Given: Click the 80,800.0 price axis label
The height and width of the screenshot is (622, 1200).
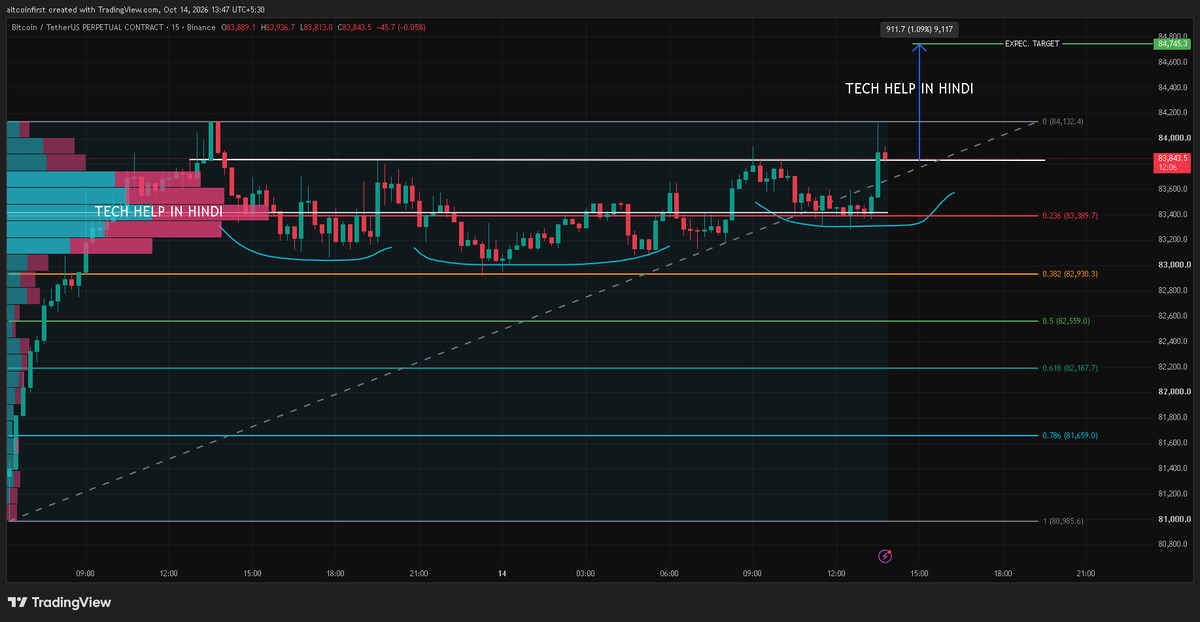Looking at the screenshot, I should (1173, 545).
